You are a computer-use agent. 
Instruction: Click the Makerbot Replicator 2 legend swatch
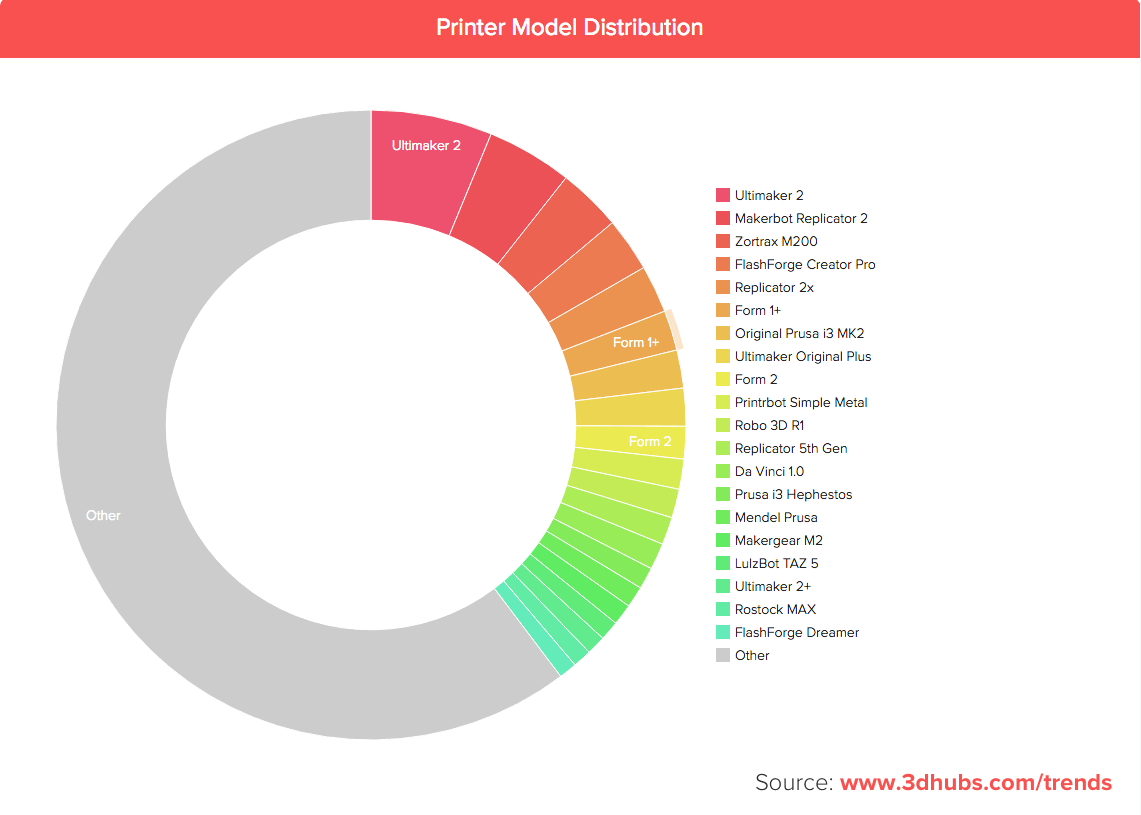[x=723, y=218]
